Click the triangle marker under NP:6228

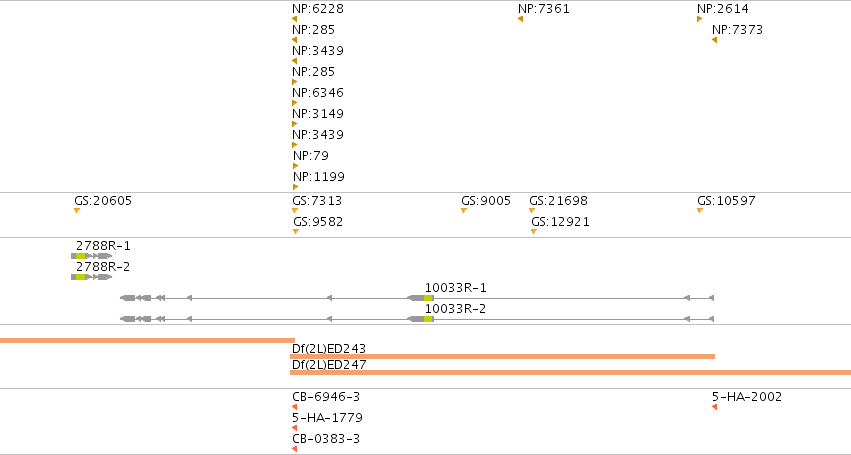295,19
